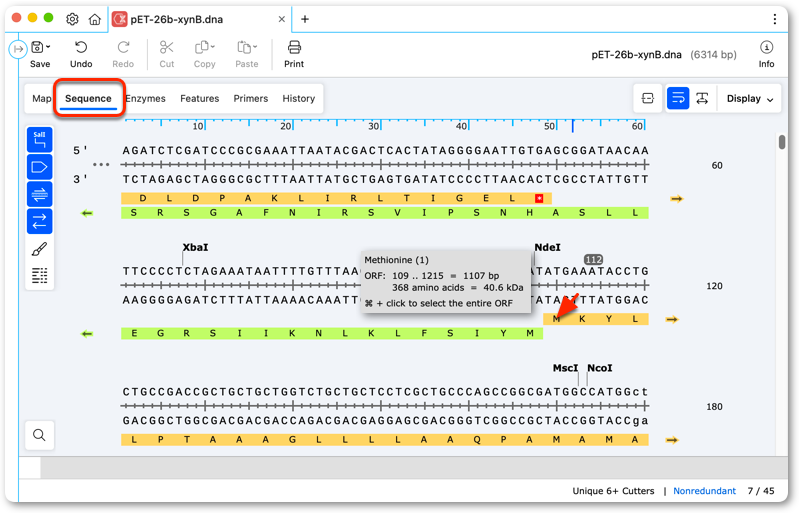
Task: Click the 112 position badge
Action: click(593, 259)
